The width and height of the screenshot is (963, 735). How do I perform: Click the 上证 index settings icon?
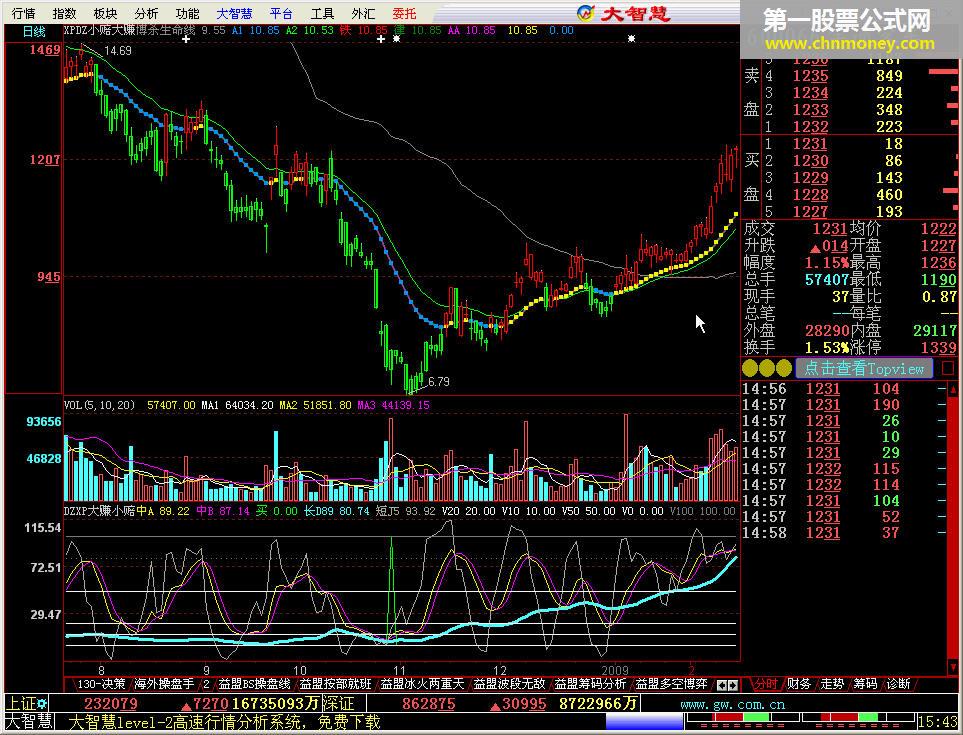coord(42,704)
